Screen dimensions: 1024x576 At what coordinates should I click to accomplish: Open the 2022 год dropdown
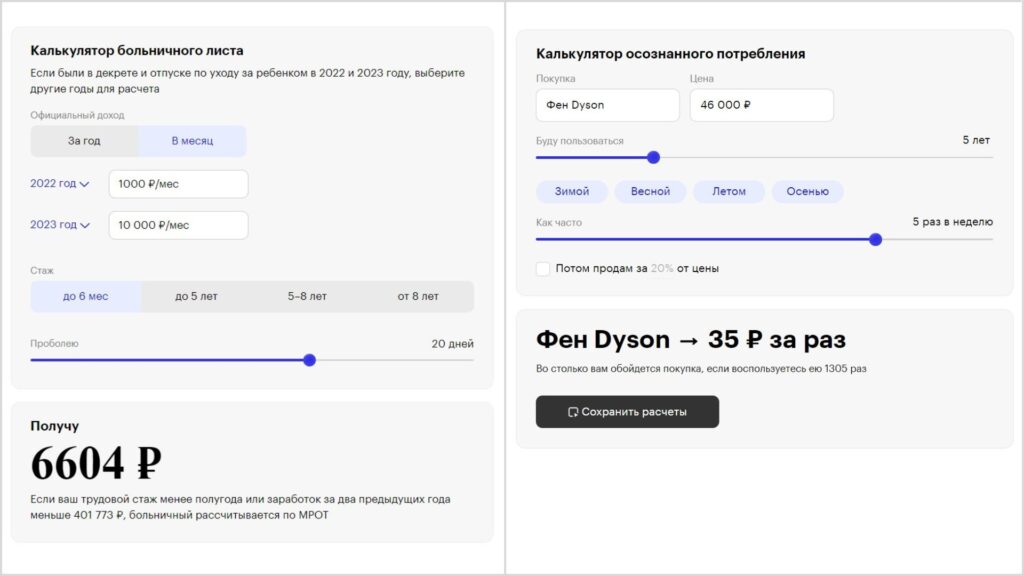pos(60,184)
